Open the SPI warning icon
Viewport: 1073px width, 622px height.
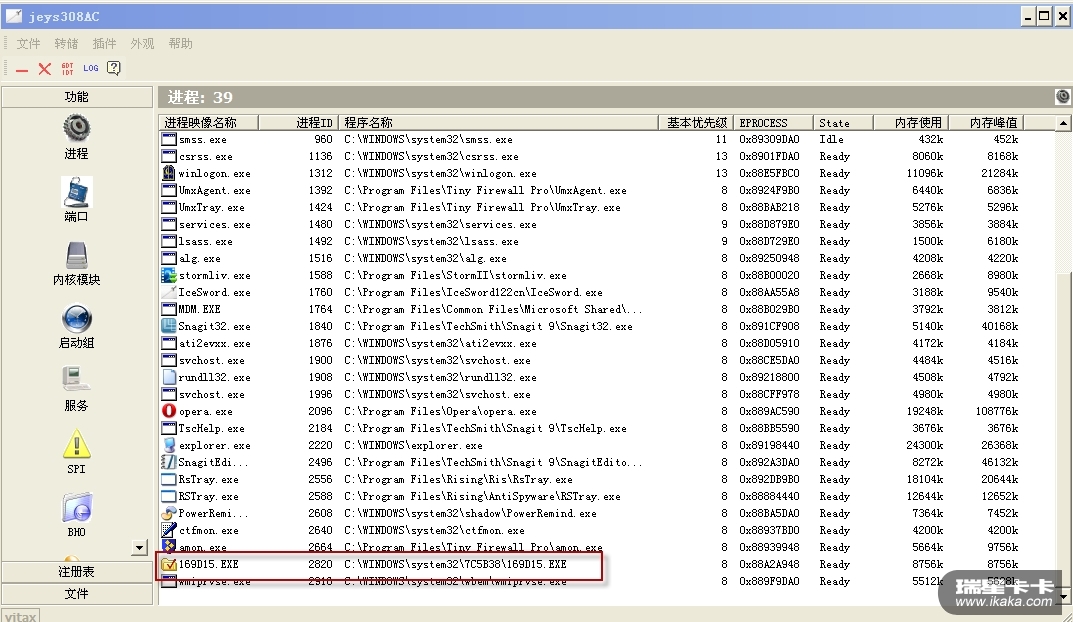pyautogui.click(x=77, y=444)
